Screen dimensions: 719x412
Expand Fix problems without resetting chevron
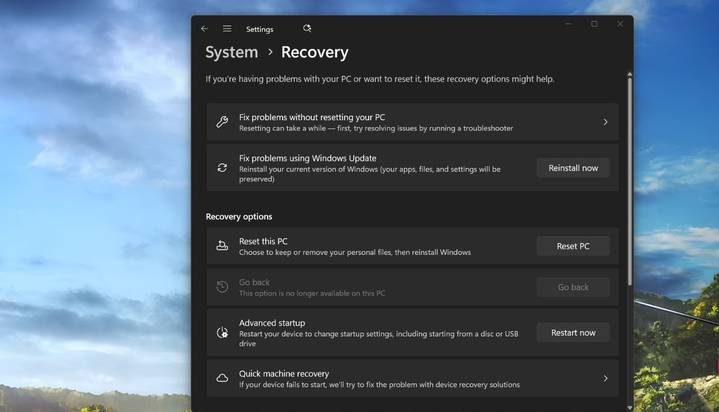[605, 122]
